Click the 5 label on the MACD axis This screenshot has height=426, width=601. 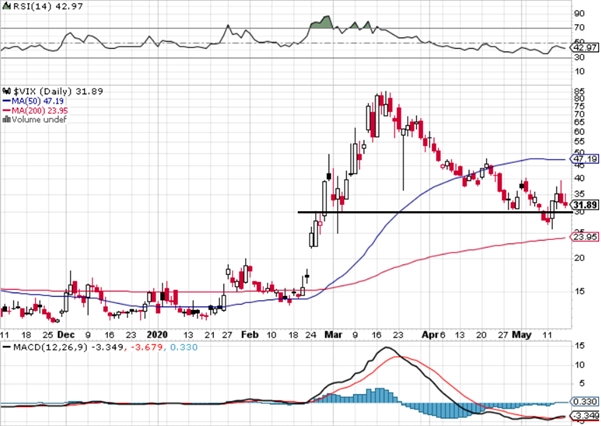click(582, 383)
